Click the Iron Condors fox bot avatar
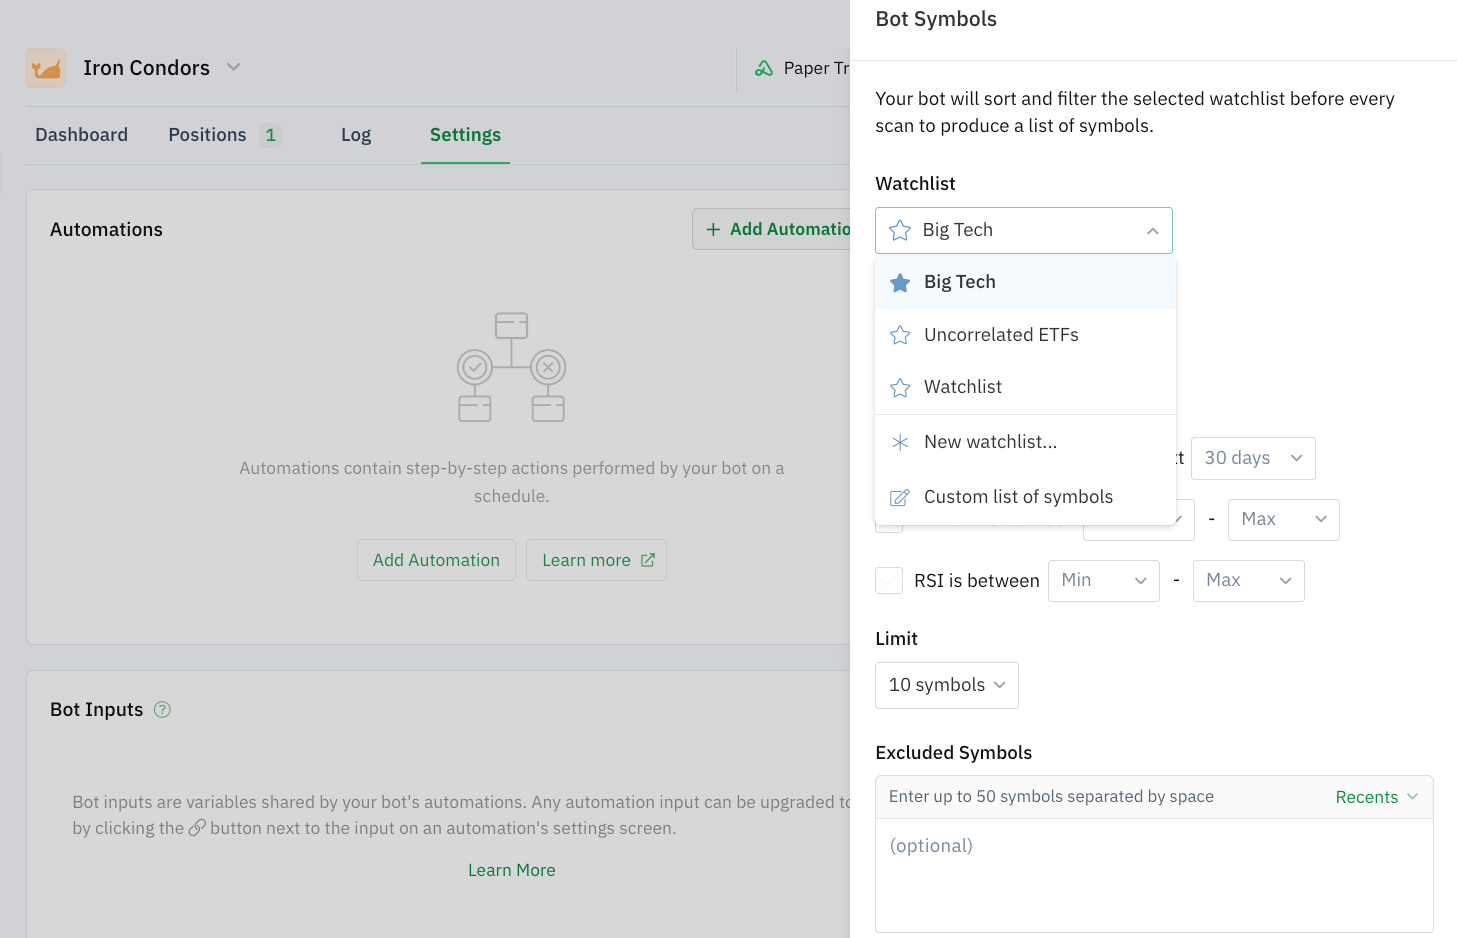The width and height of the screenshot is (1457, 938). [46, 67]
